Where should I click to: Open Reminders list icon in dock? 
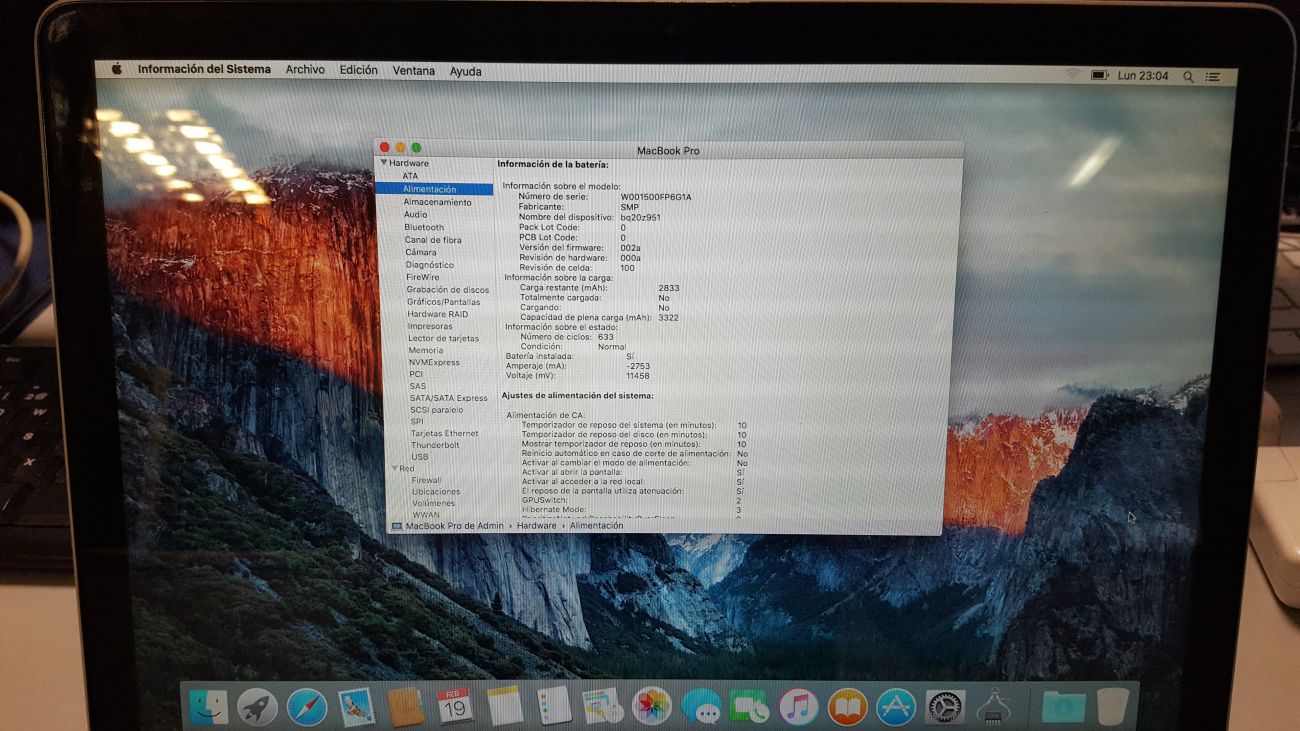pyautogui.click(x=554, y=706)
